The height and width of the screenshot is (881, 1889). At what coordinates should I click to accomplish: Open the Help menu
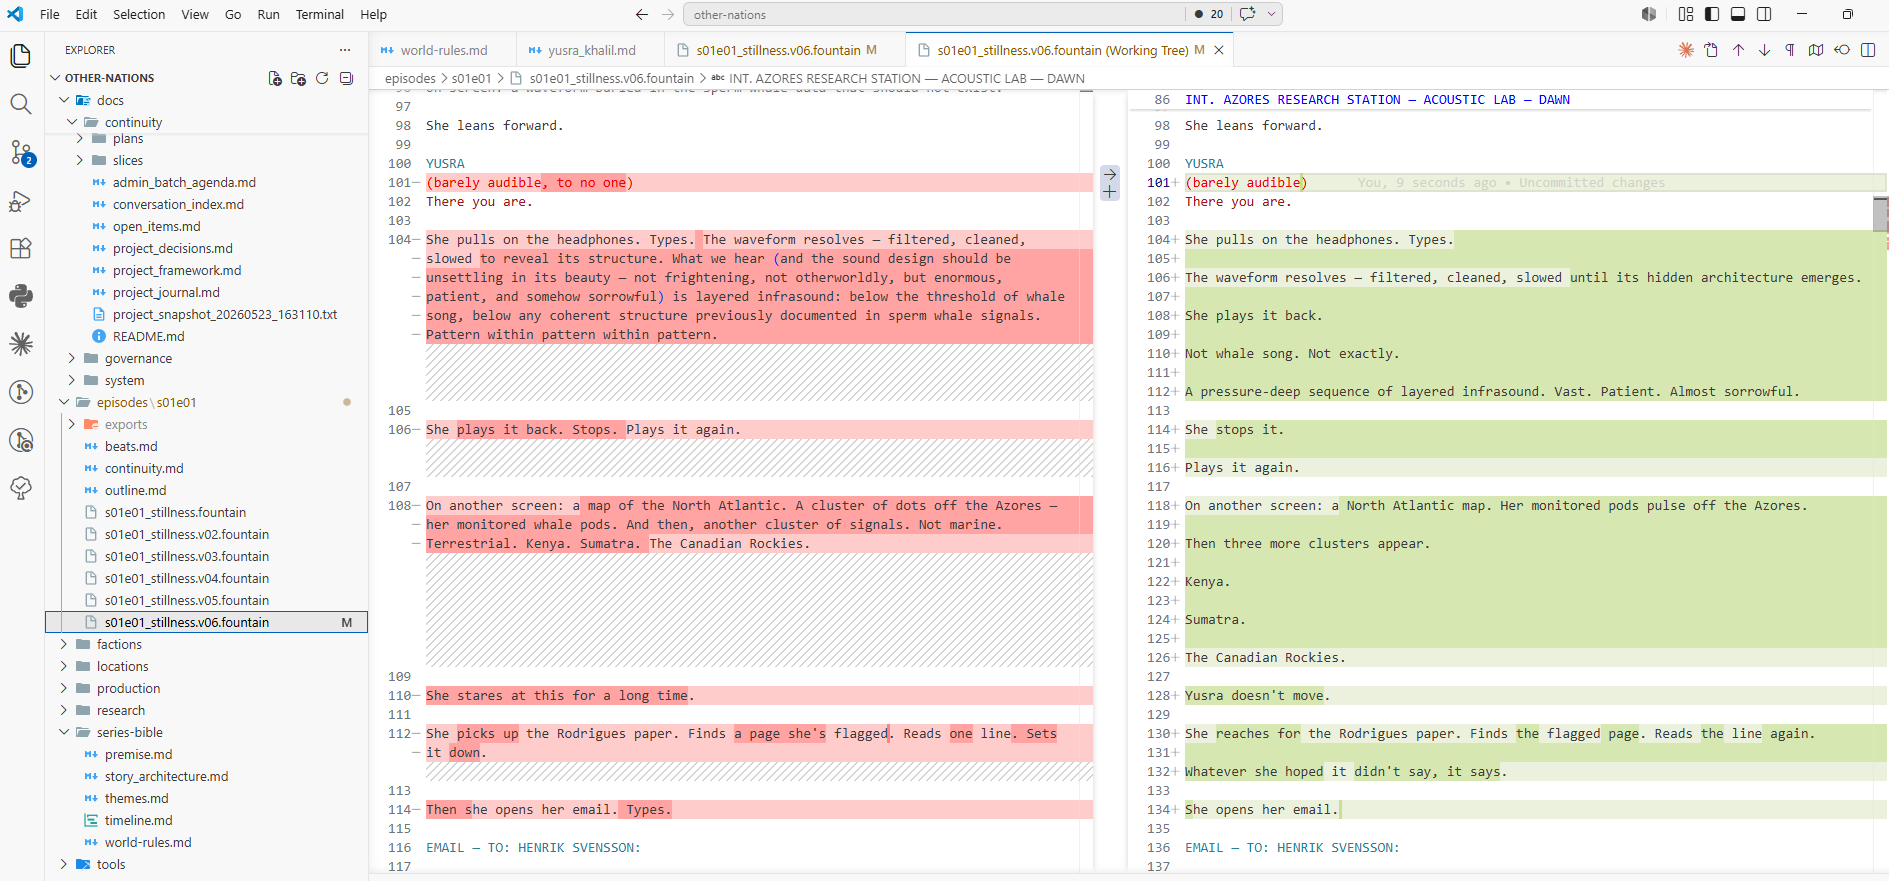pyautogui.click(x=373, y=14)
